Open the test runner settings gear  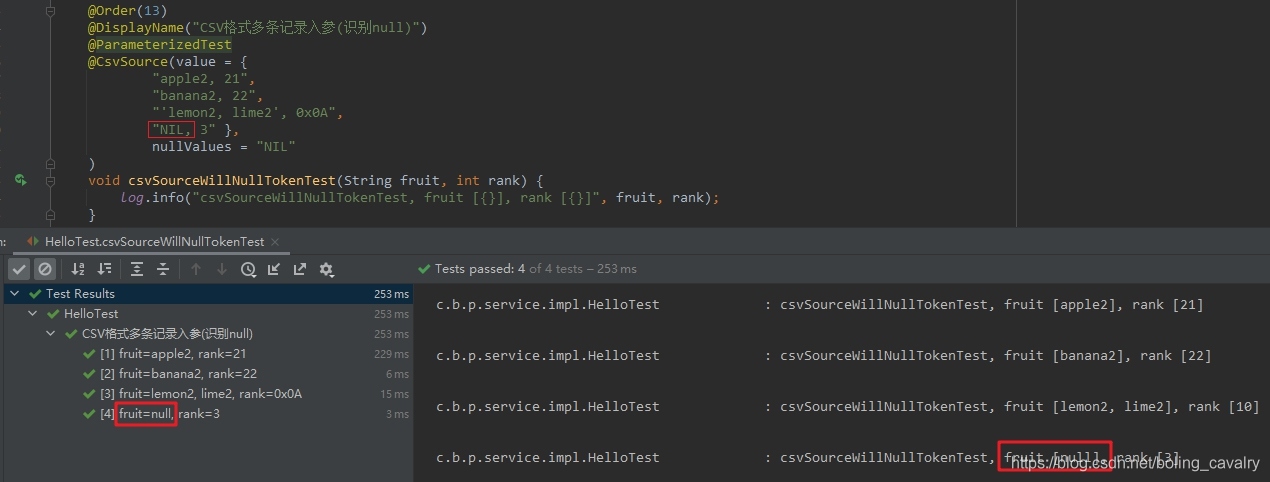tap(326, 269)
